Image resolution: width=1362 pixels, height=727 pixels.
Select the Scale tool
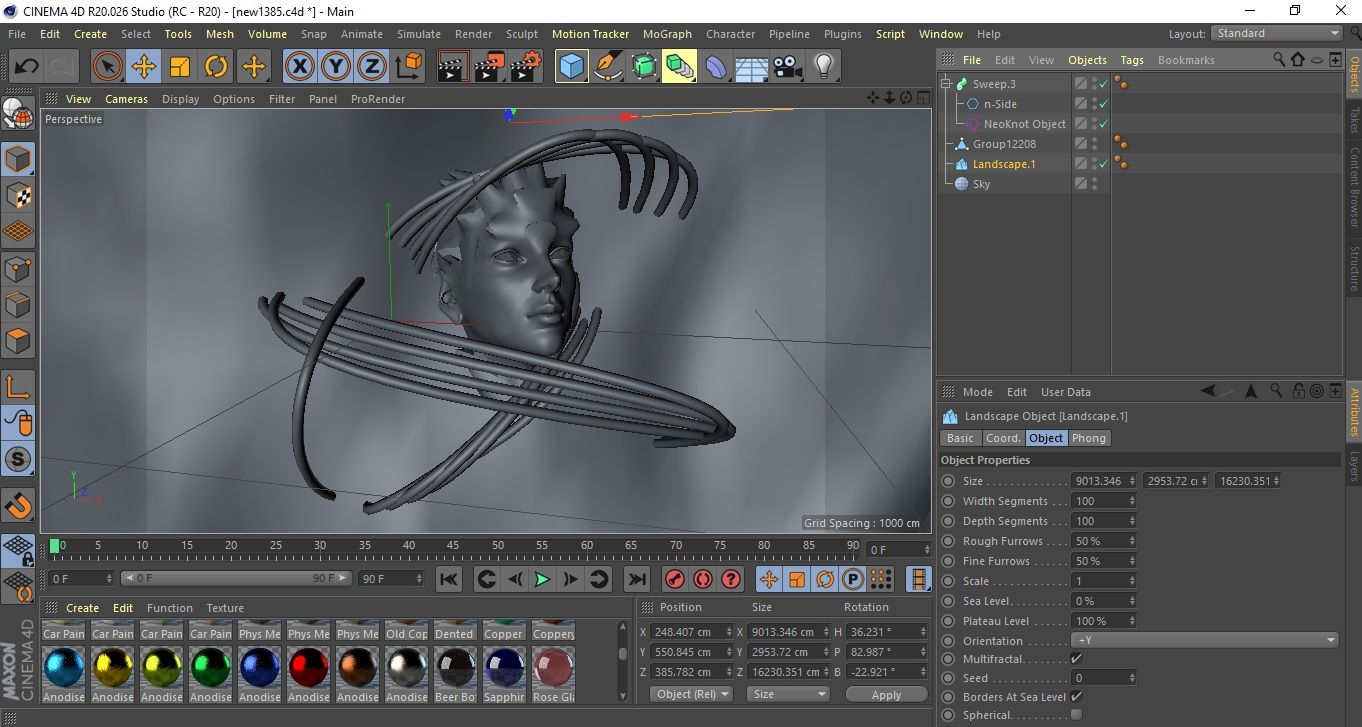180,67
